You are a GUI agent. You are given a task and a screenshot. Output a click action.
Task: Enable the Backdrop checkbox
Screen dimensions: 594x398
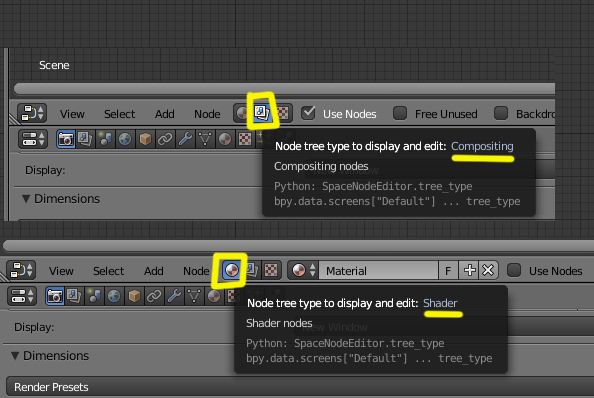coord(501,113)
